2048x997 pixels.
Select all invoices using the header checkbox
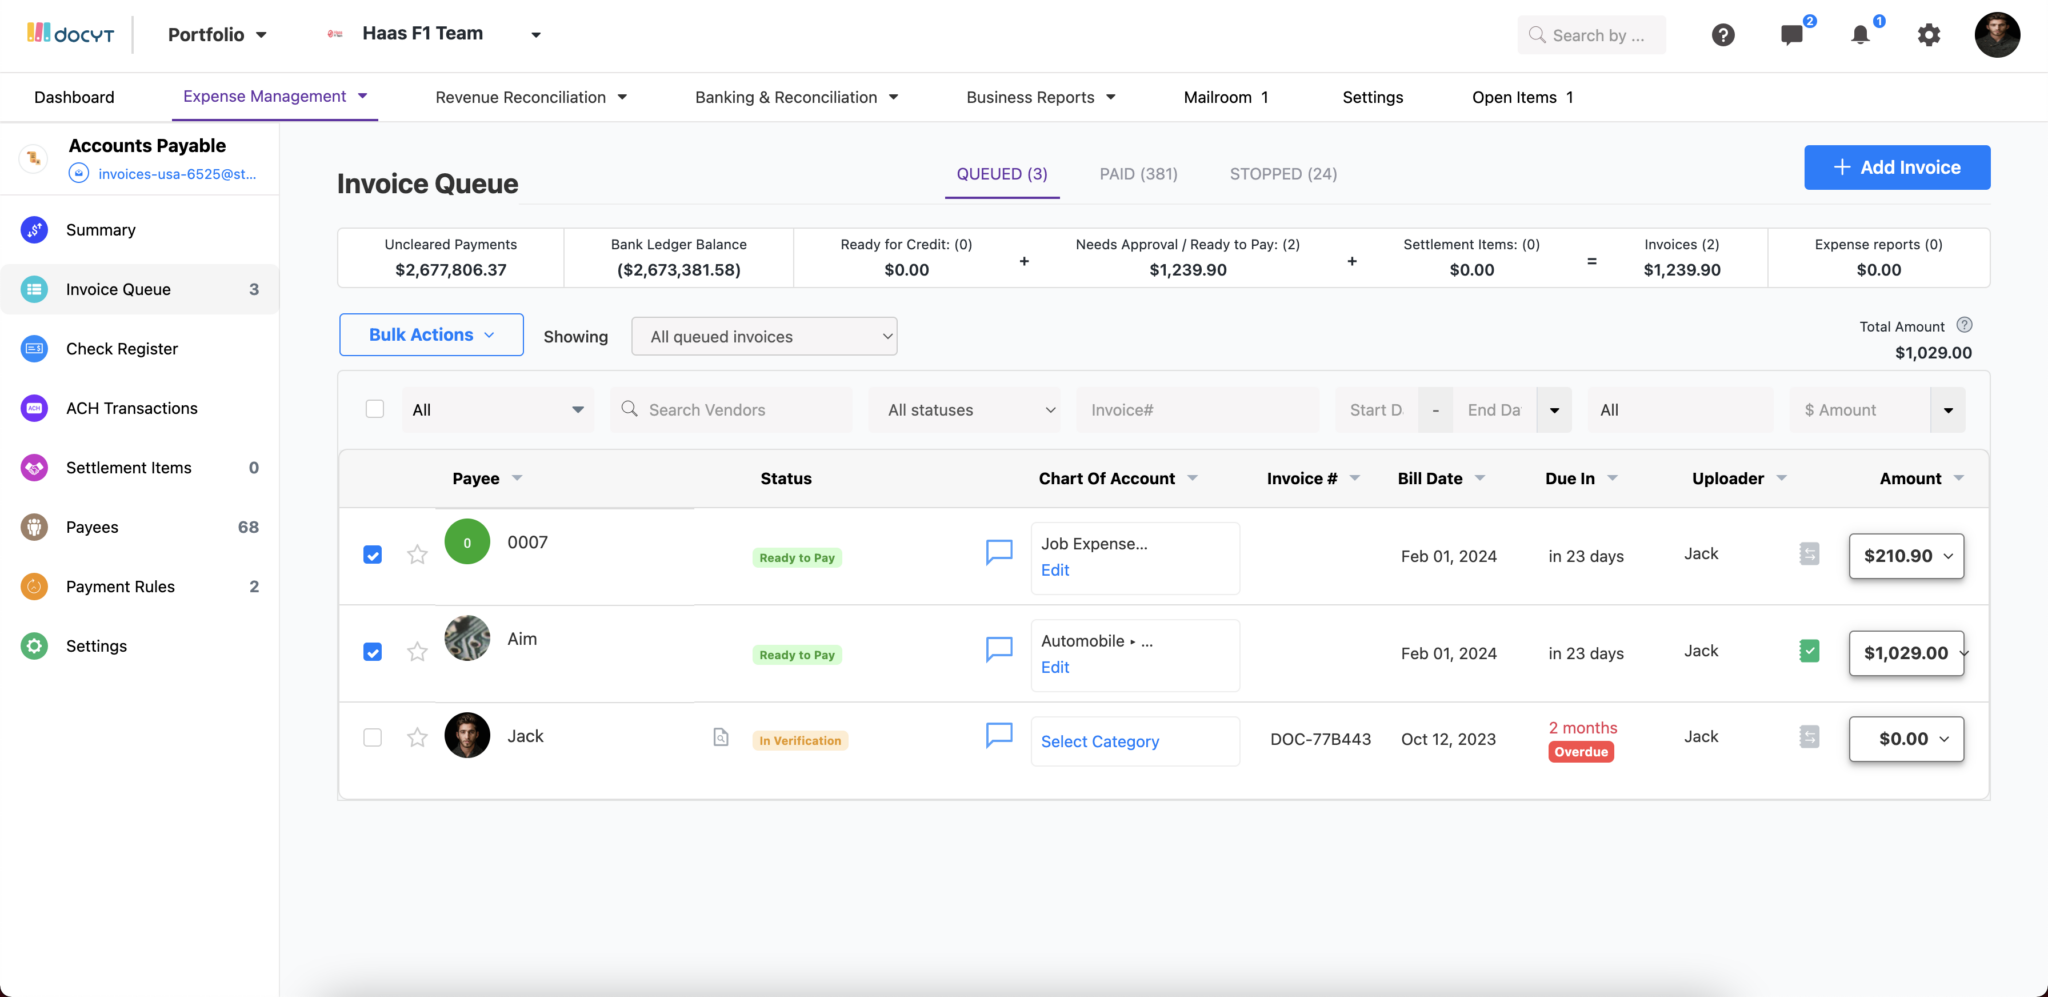point(374,408)
